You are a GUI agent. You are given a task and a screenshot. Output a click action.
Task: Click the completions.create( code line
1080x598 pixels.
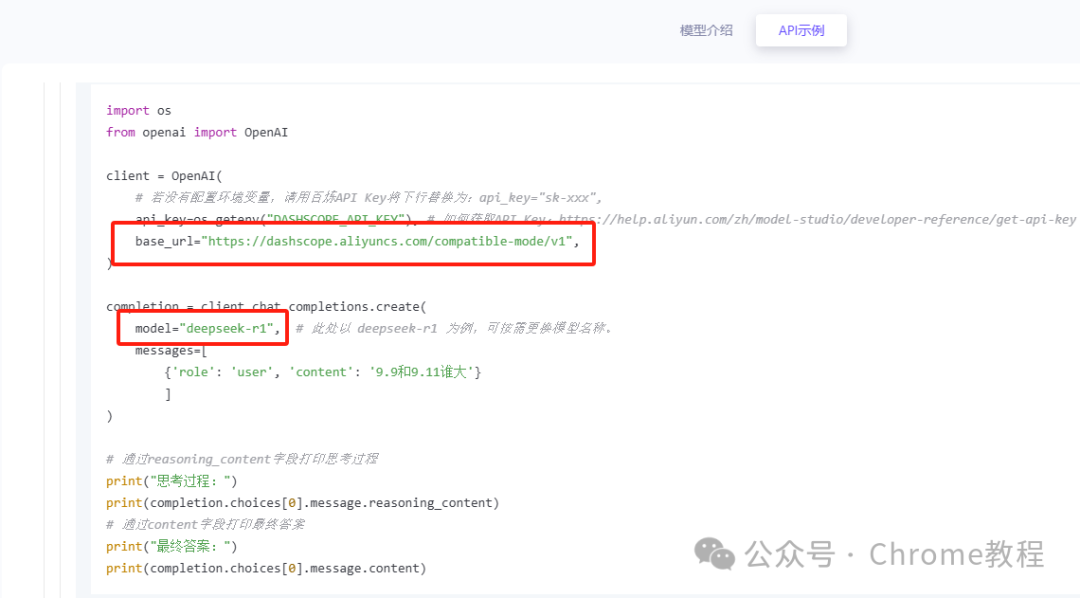coord(267,307)
